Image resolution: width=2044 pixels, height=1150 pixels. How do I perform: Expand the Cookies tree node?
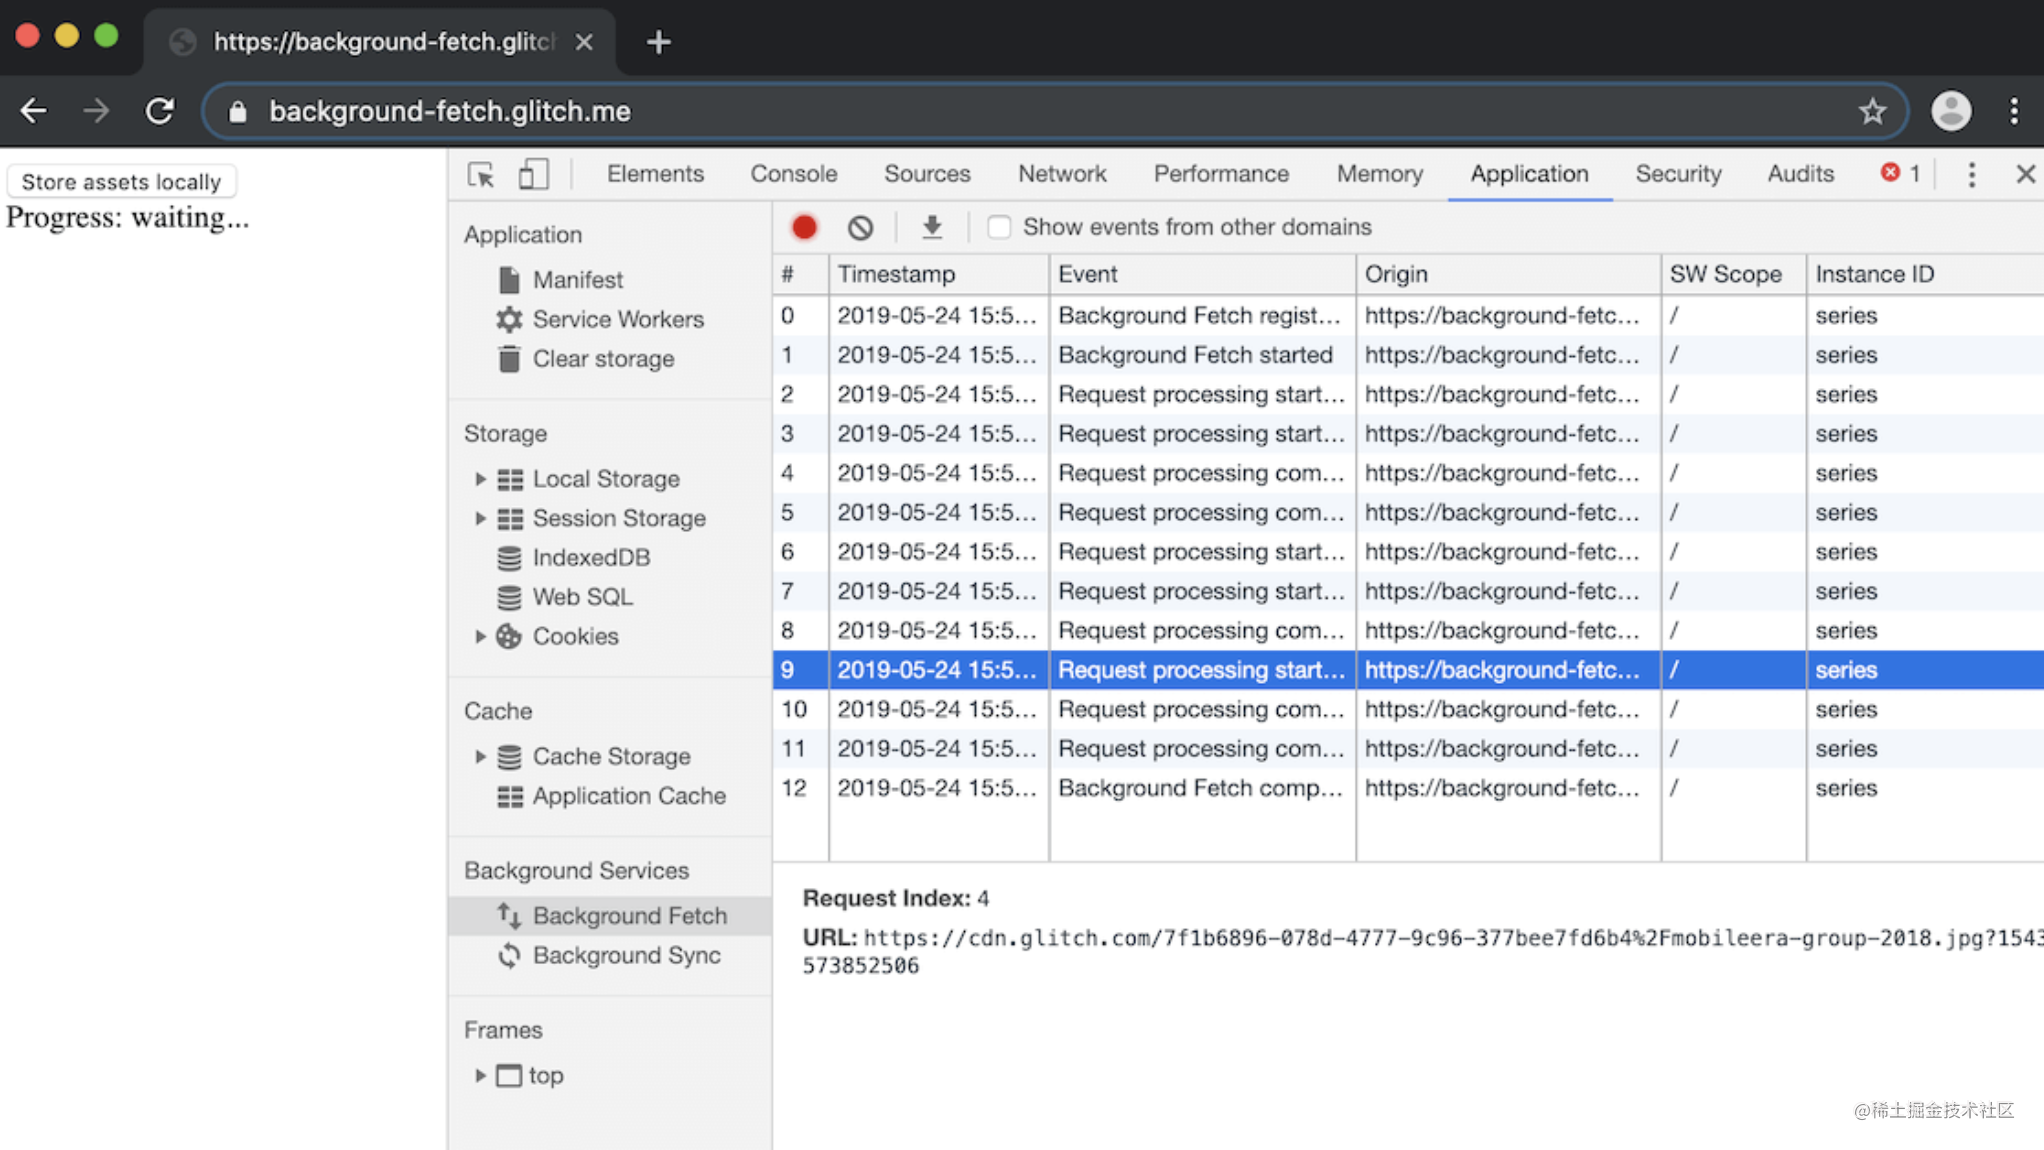480,636
